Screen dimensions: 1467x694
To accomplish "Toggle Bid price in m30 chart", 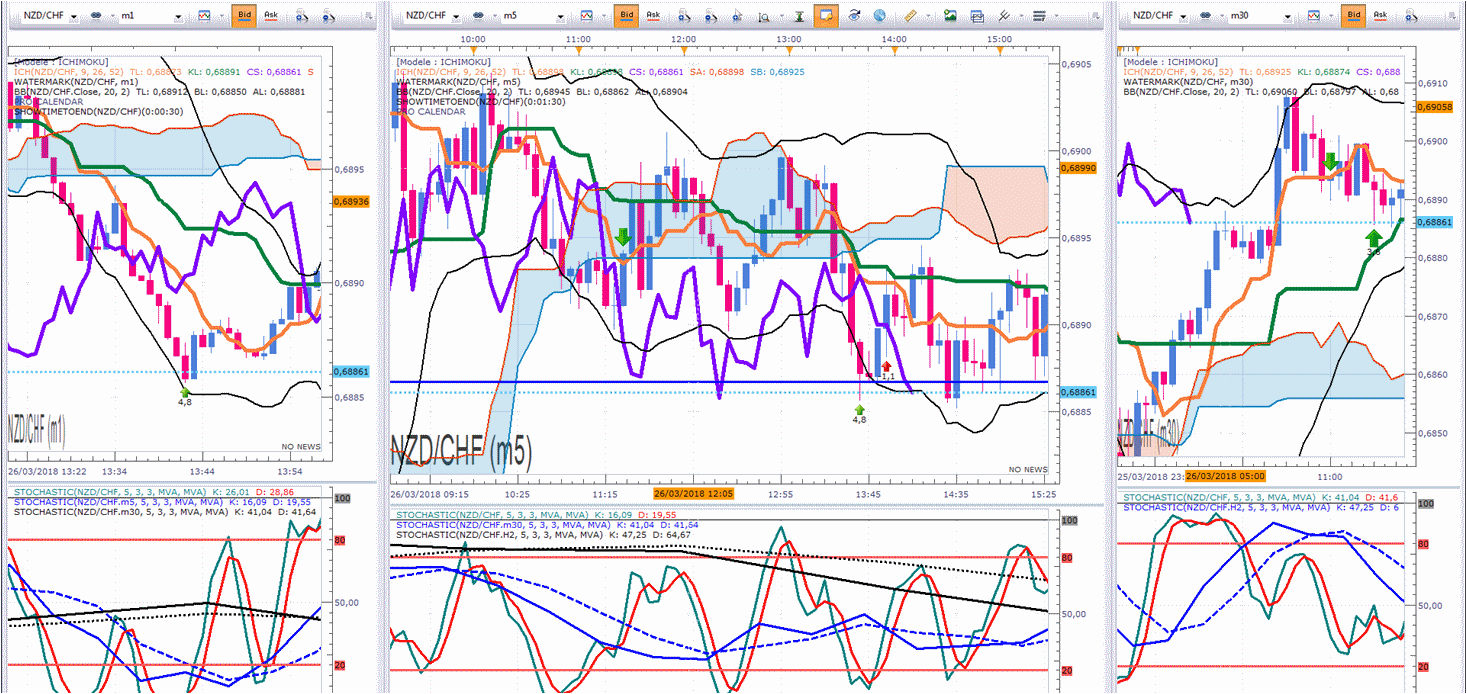I will [1353, 15].
